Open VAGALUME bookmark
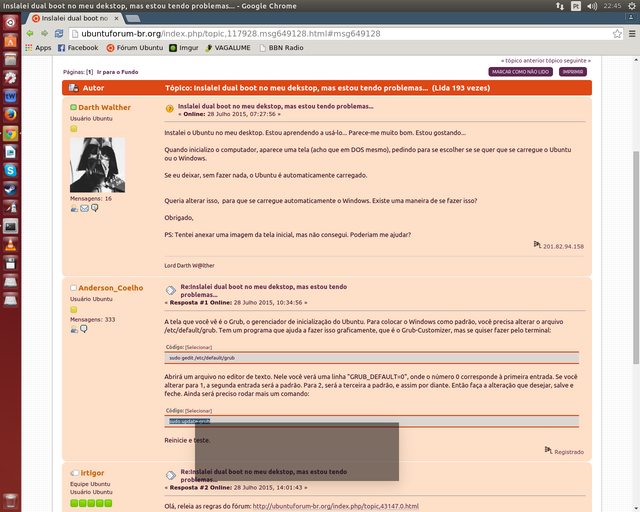This screenshot has height=512, width=640. [228, 48]
